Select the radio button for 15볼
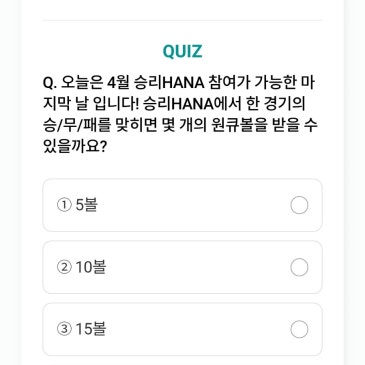 point(299,329)
